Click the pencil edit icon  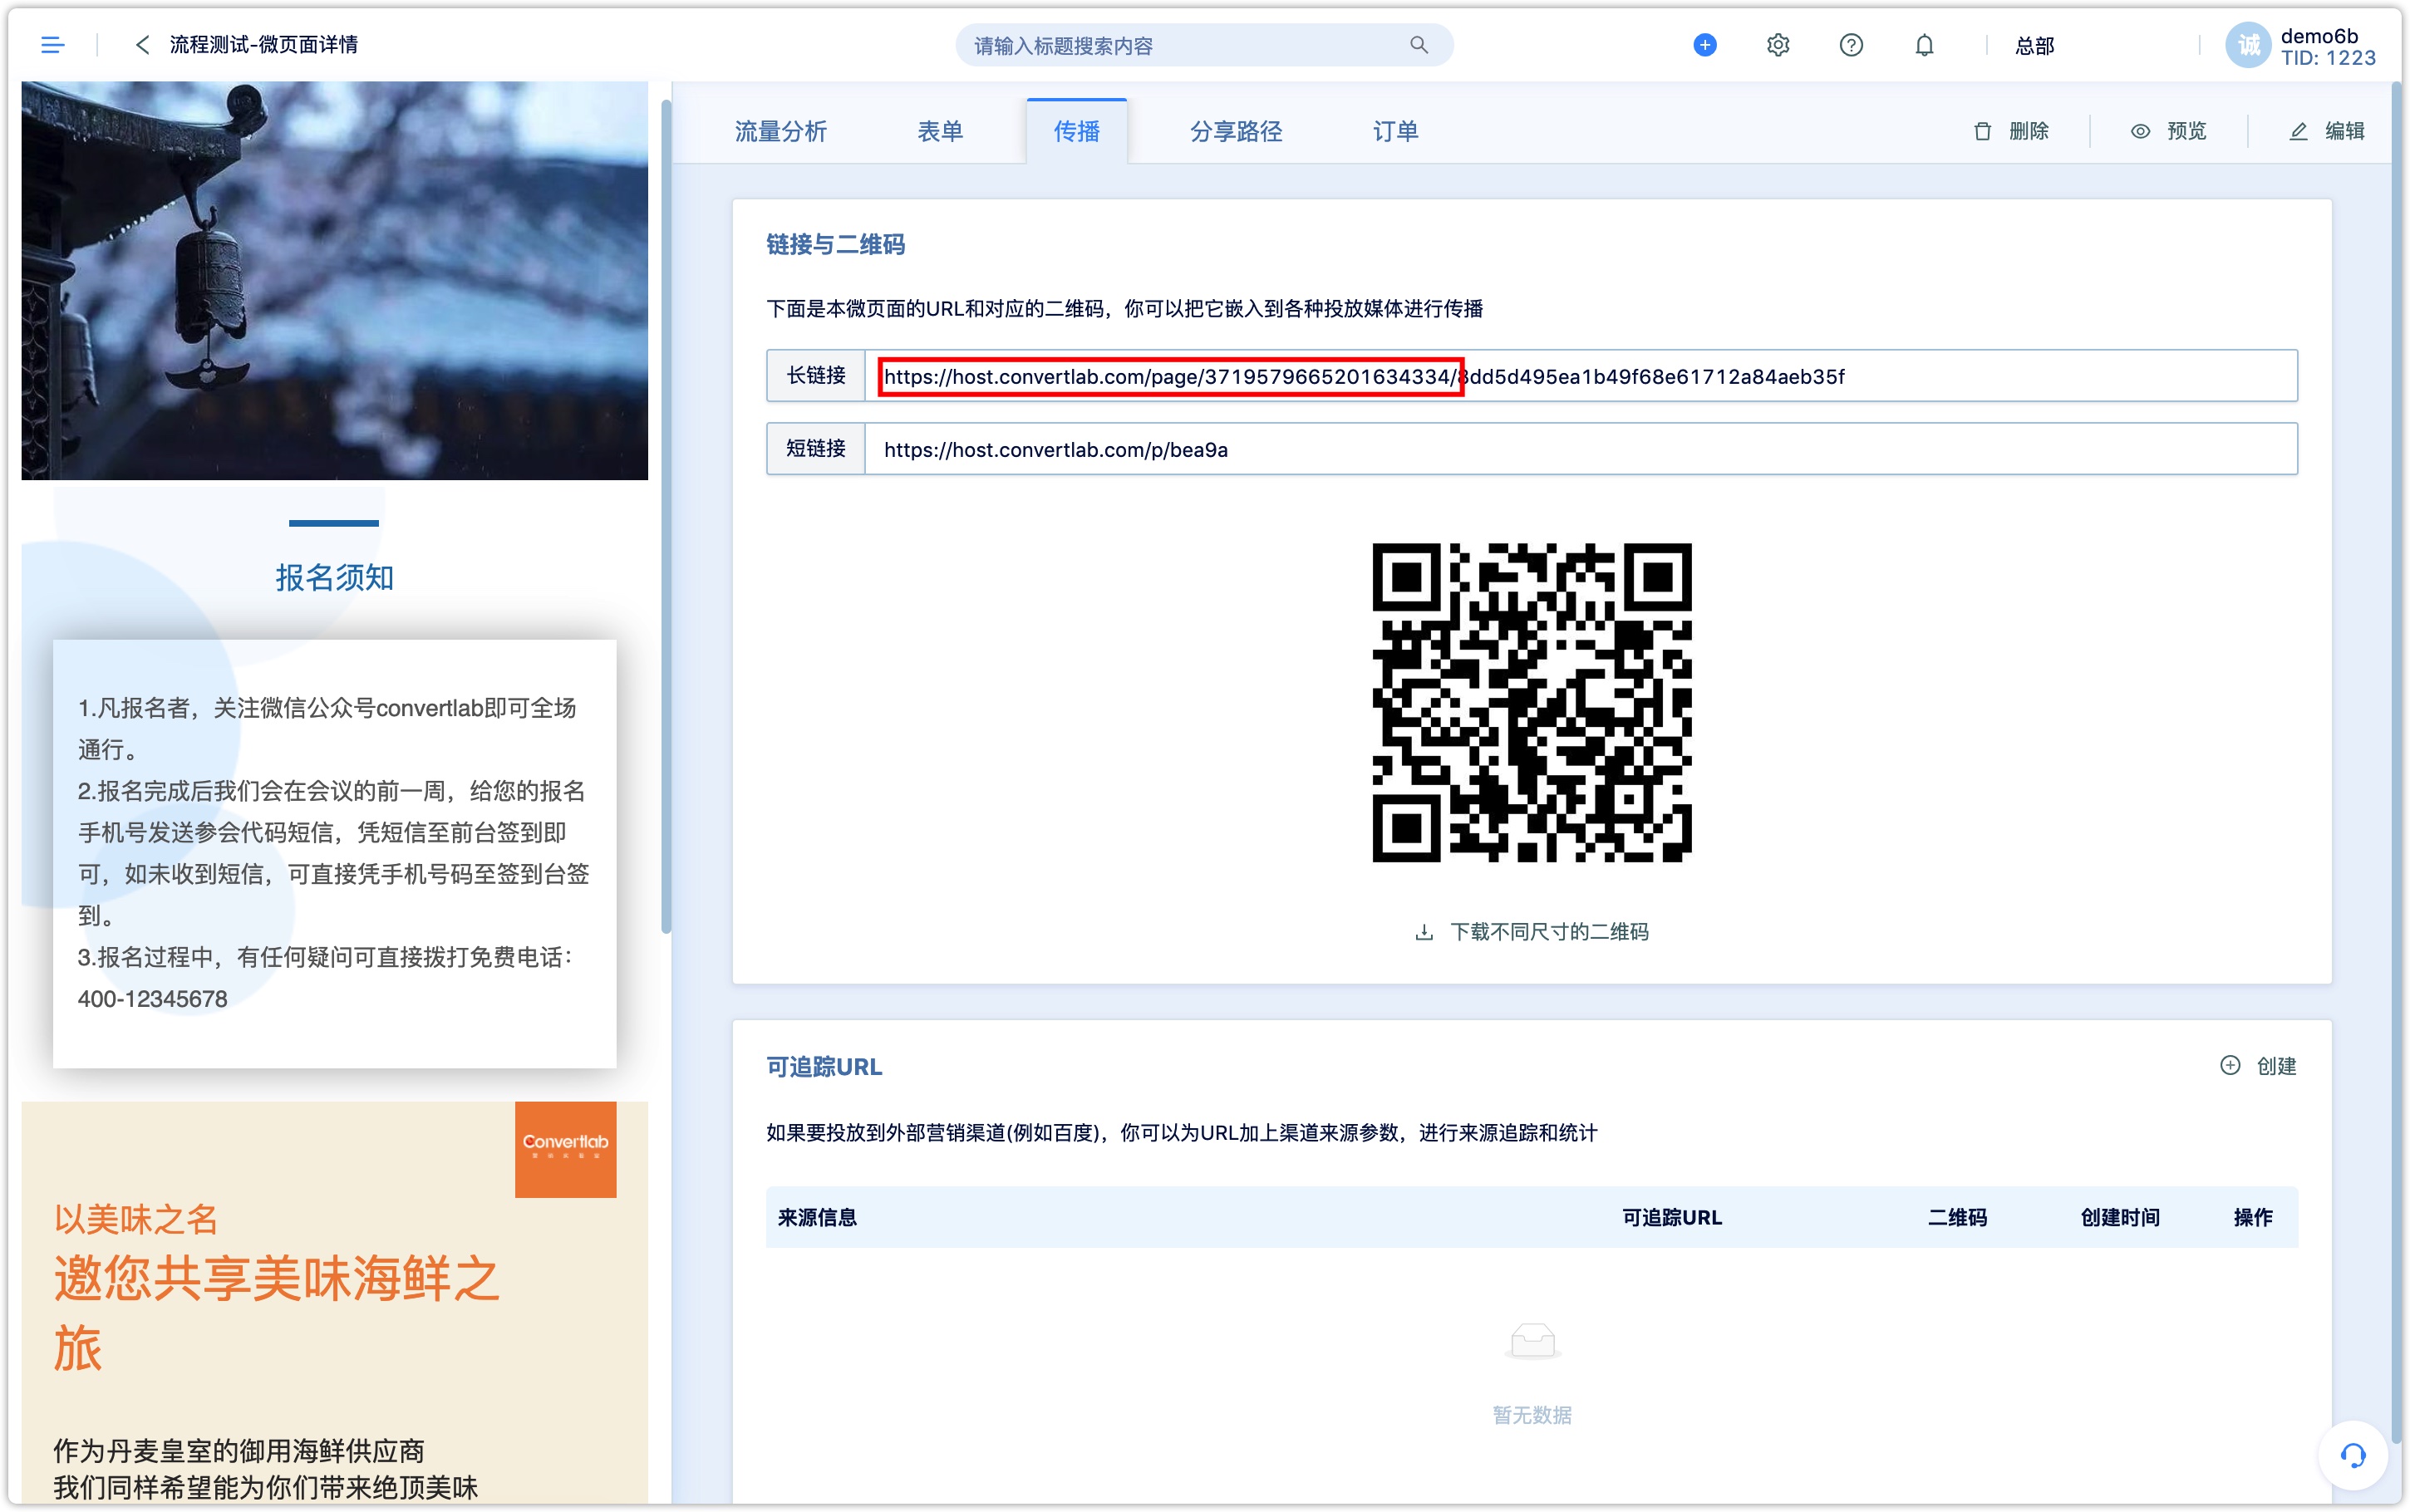point(2298,131)
